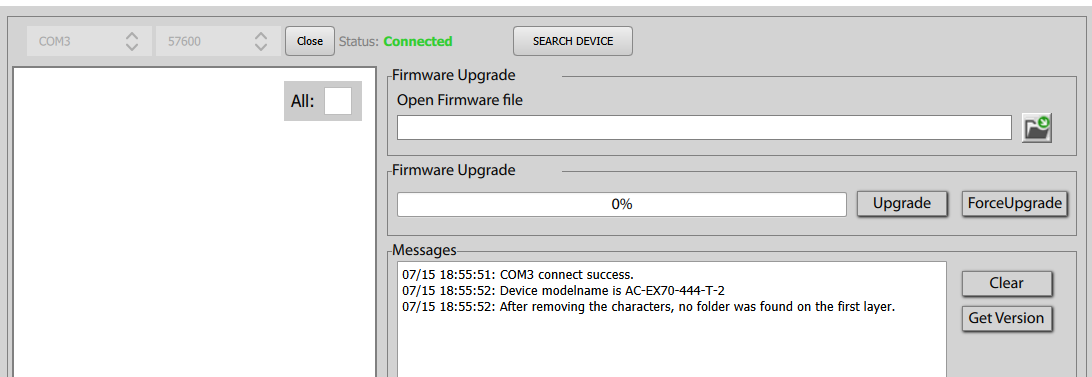1092x377 pixels.
Task: Open the firmware file browse folder icon
Action: [x=1036, y=128]
